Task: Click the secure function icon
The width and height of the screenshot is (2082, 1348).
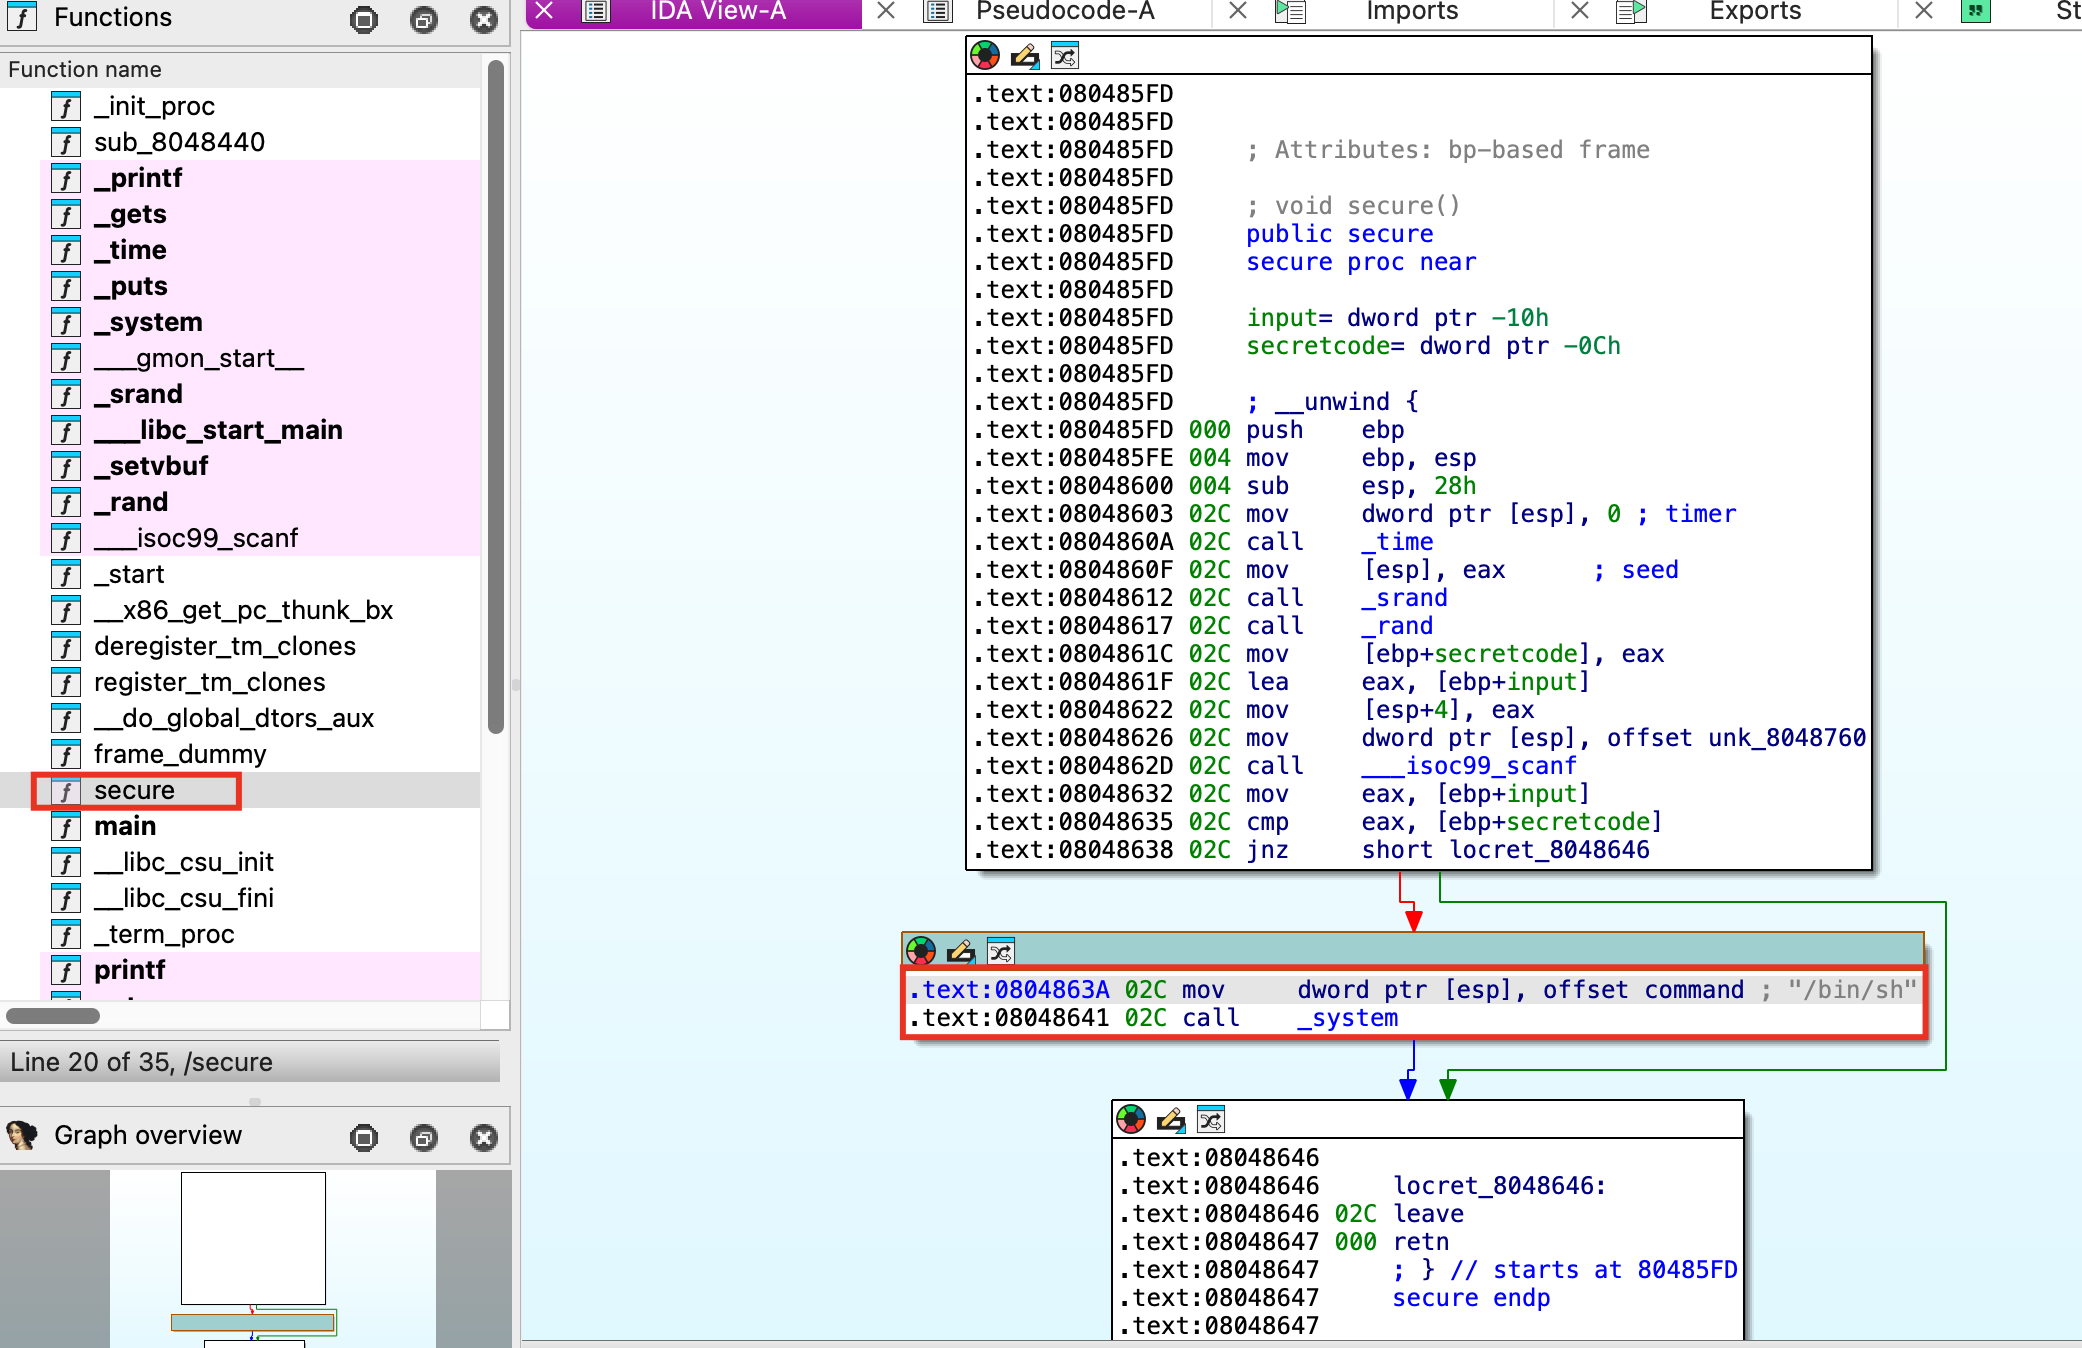Action: point(66,790)
